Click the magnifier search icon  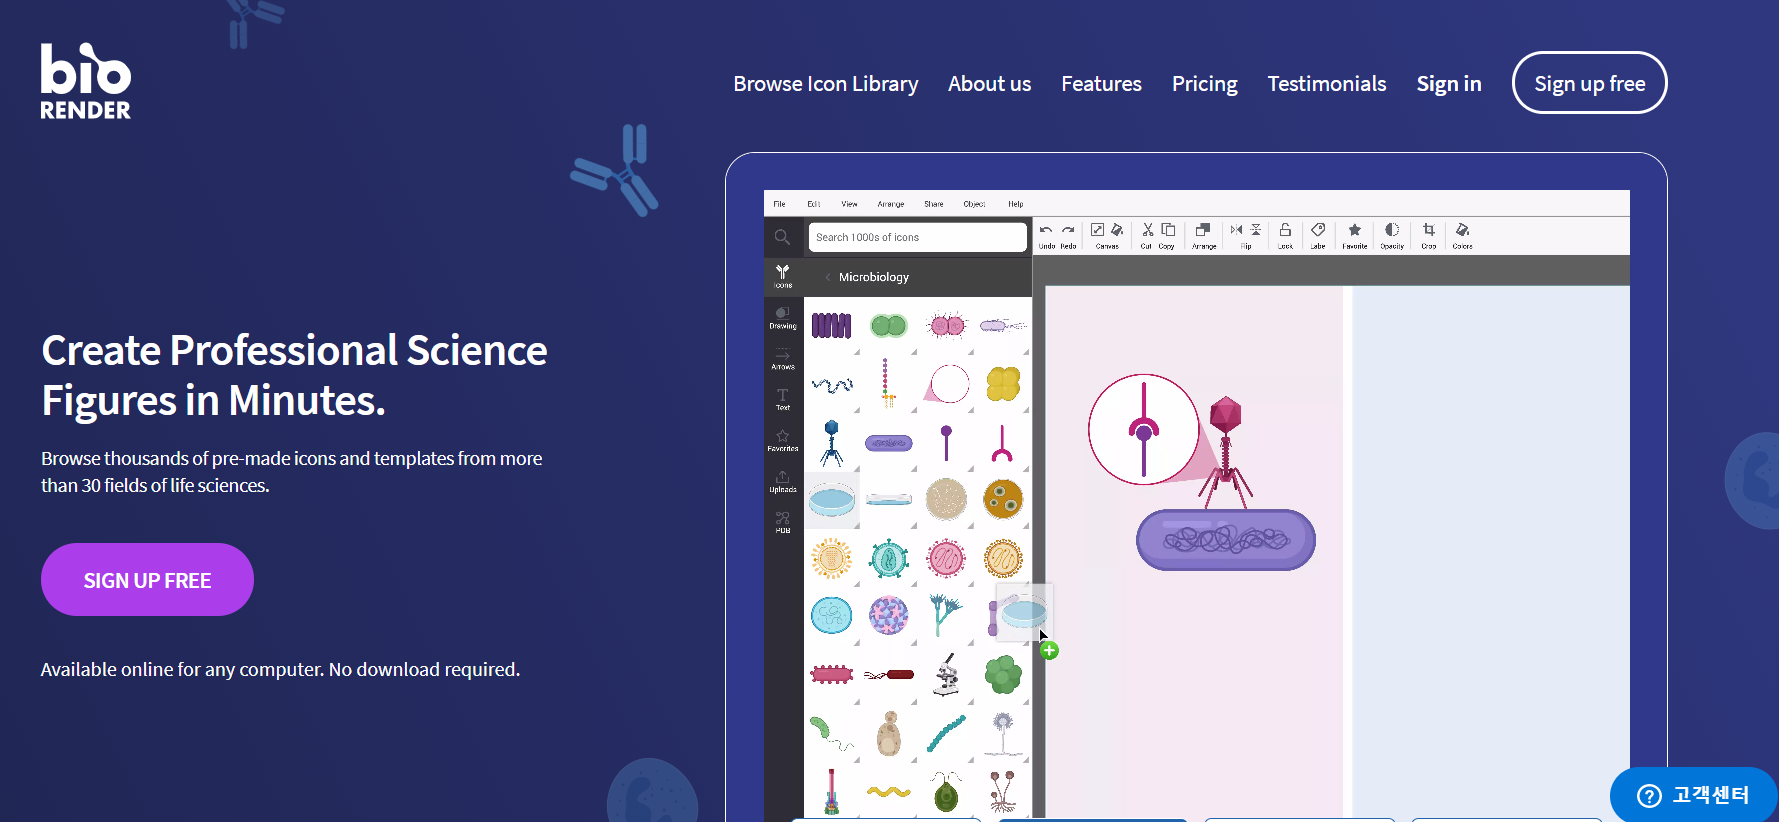tap(782, 237)
